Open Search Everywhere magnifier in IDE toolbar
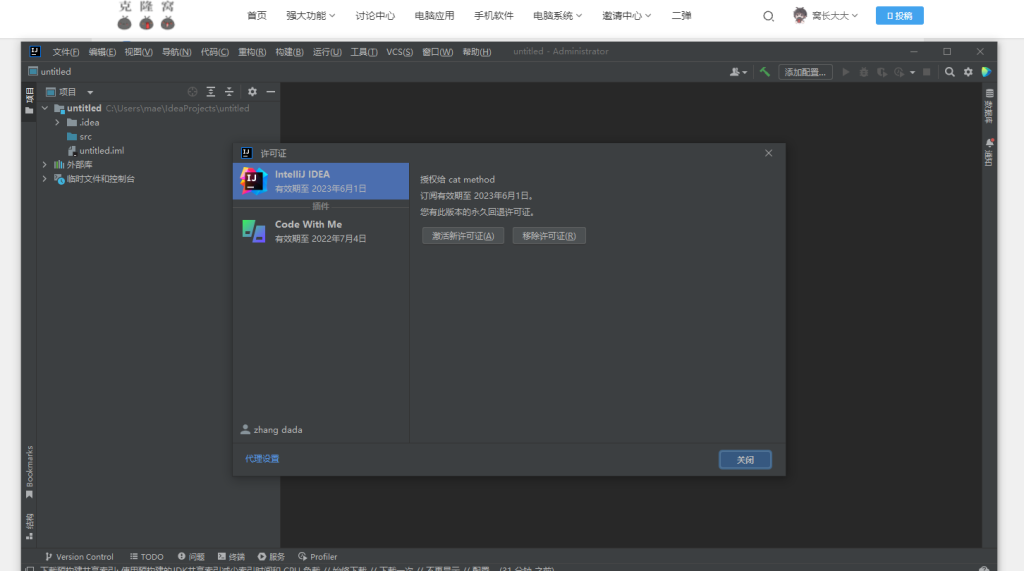This screenshot has height=571, width=1024. point(950,72)
